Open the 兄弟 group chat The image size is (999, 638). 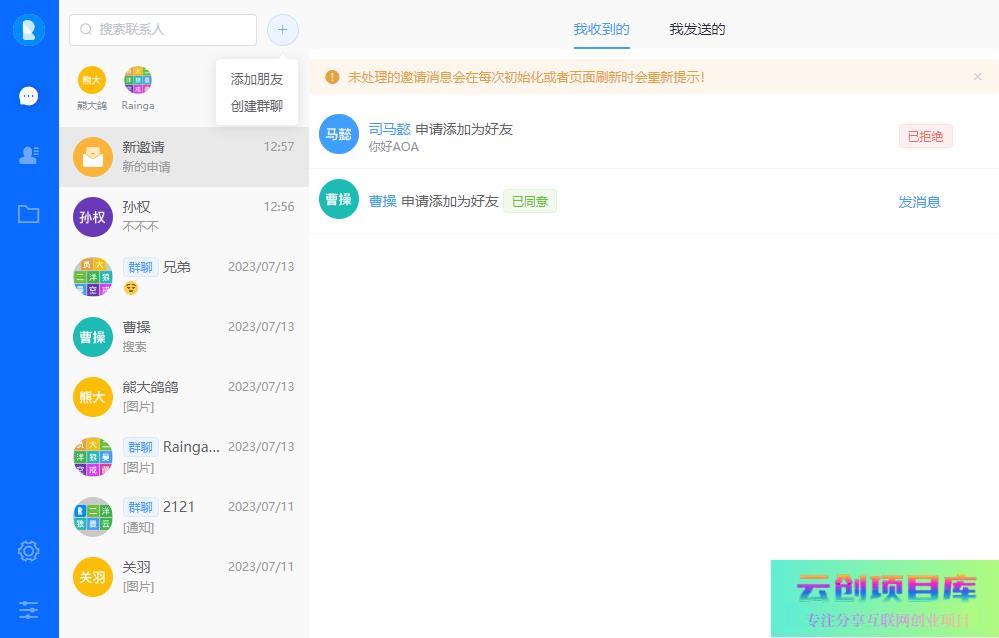pyautogui.click(x=183, y=276)
